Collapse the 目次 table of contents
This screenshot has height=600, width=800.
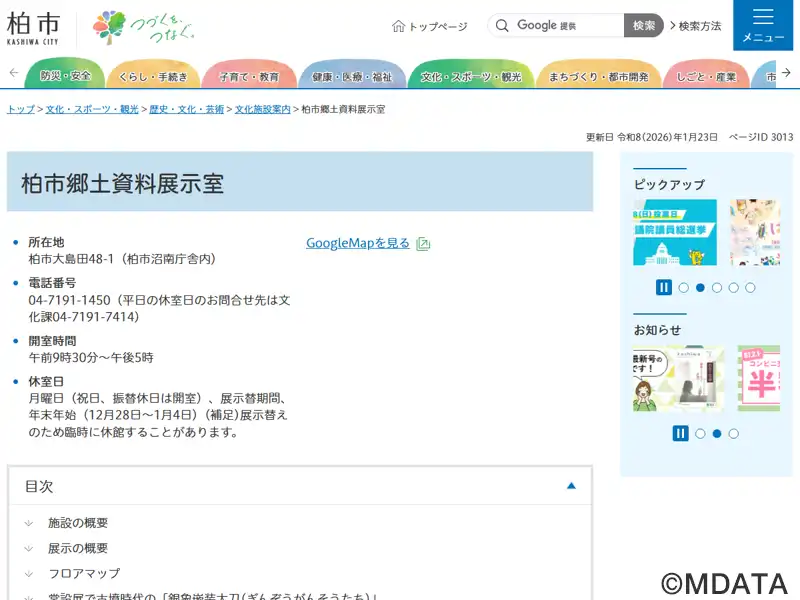[x=571, y=486]
